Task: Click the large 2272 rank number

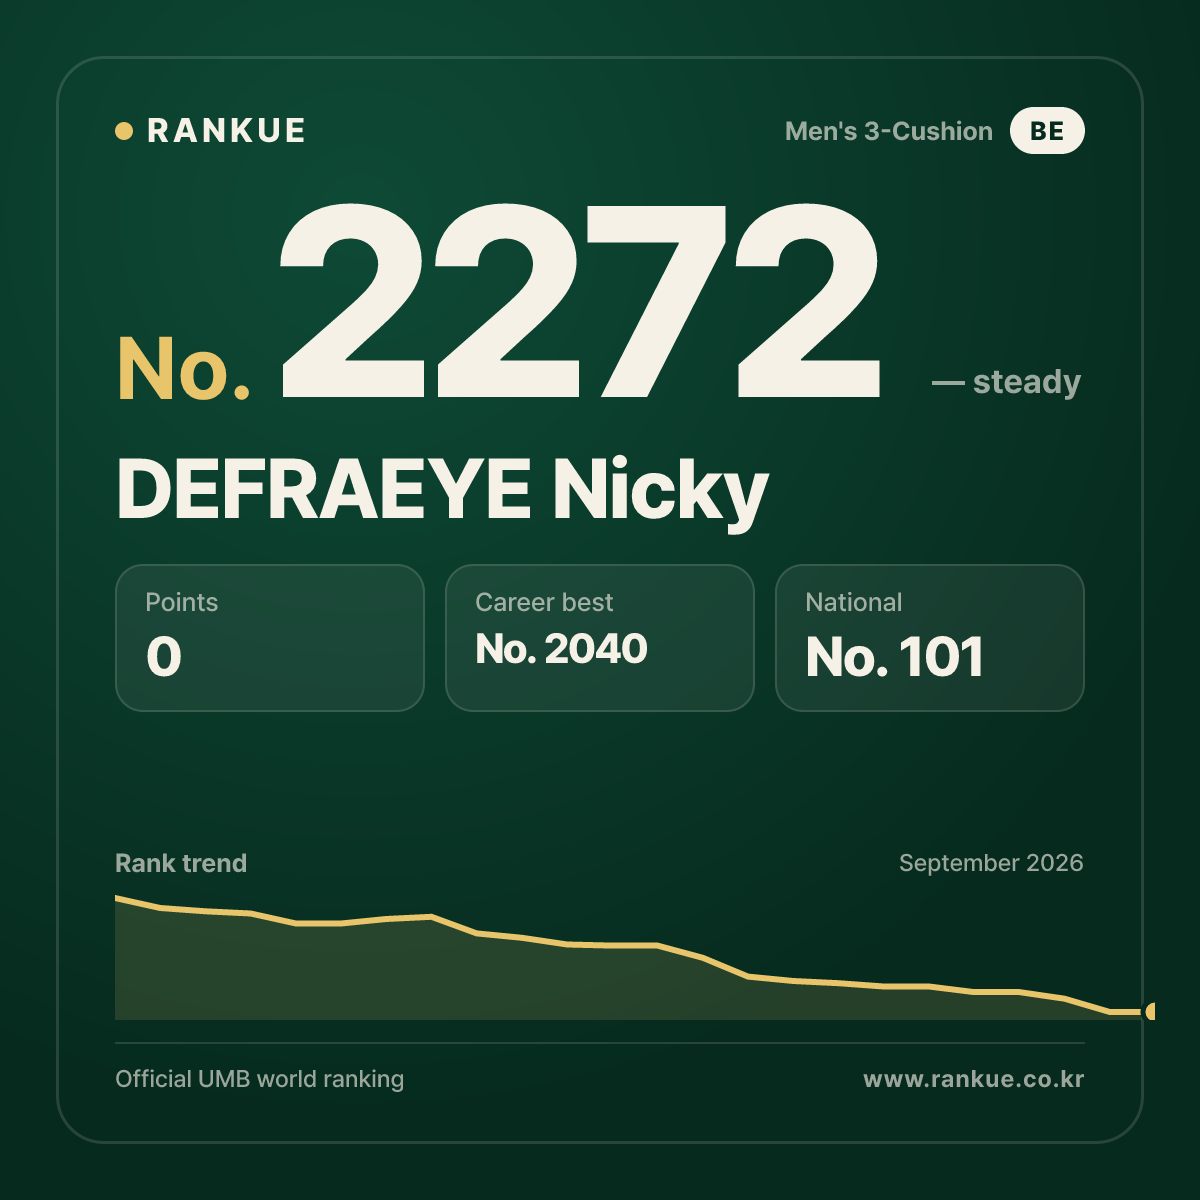Action: pos(580,300)
